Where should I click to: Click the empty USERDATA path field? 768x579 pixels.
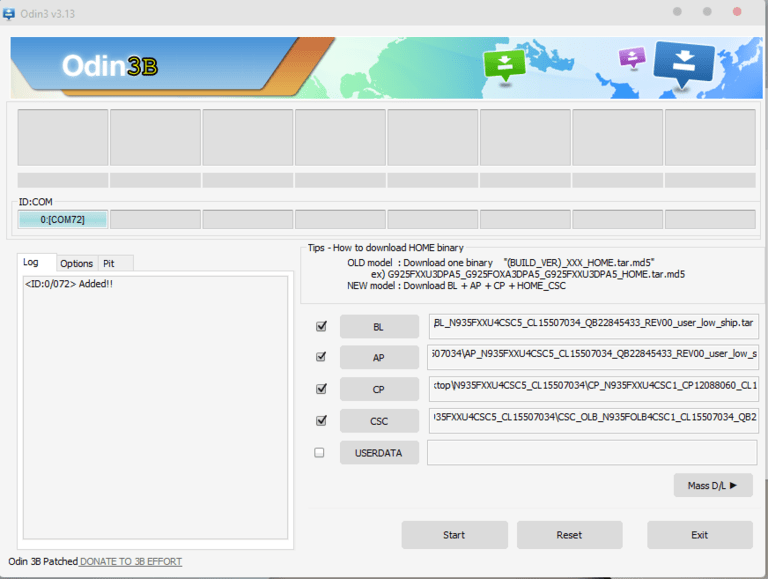point(592,452)
